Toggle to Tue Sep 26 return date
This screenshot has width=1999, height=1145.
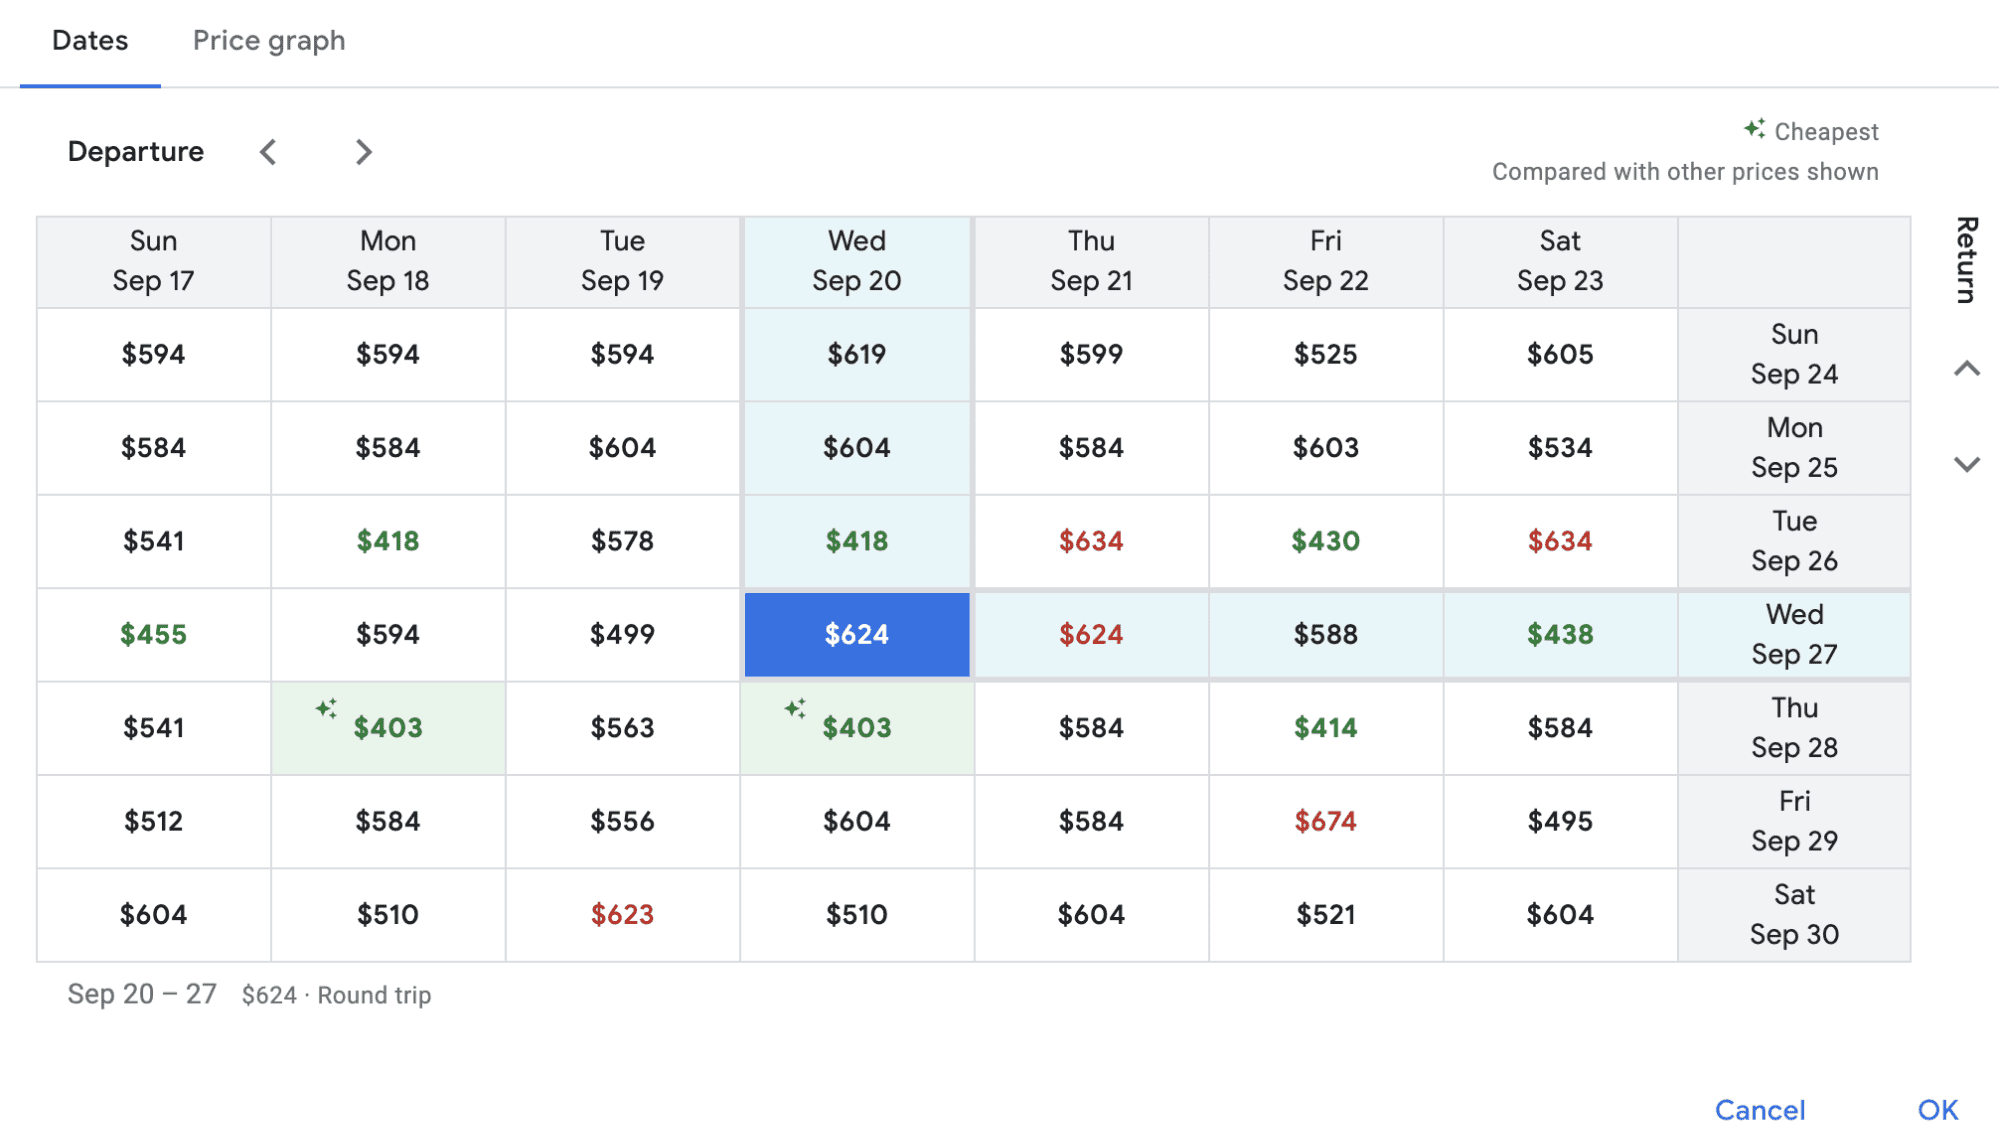1792,540
